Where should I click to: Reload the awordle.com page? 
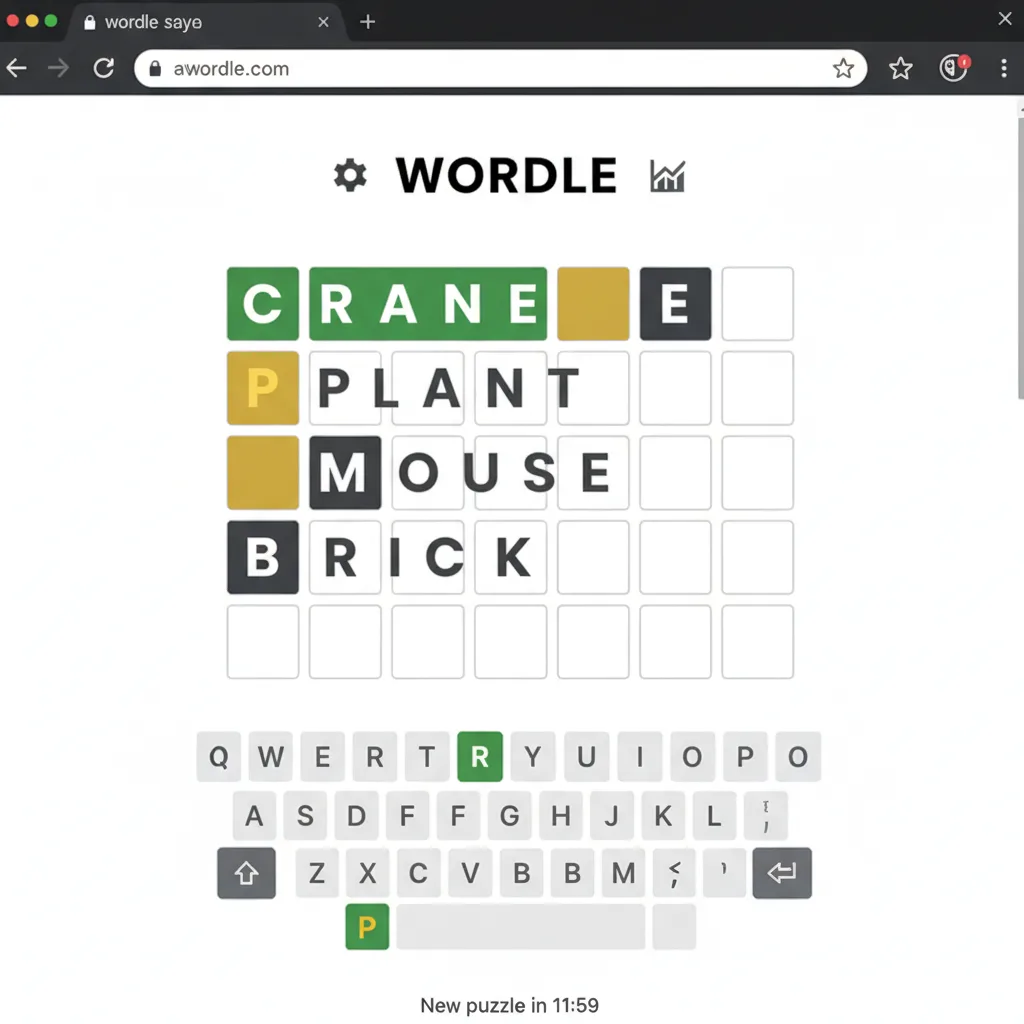(104, 68)
